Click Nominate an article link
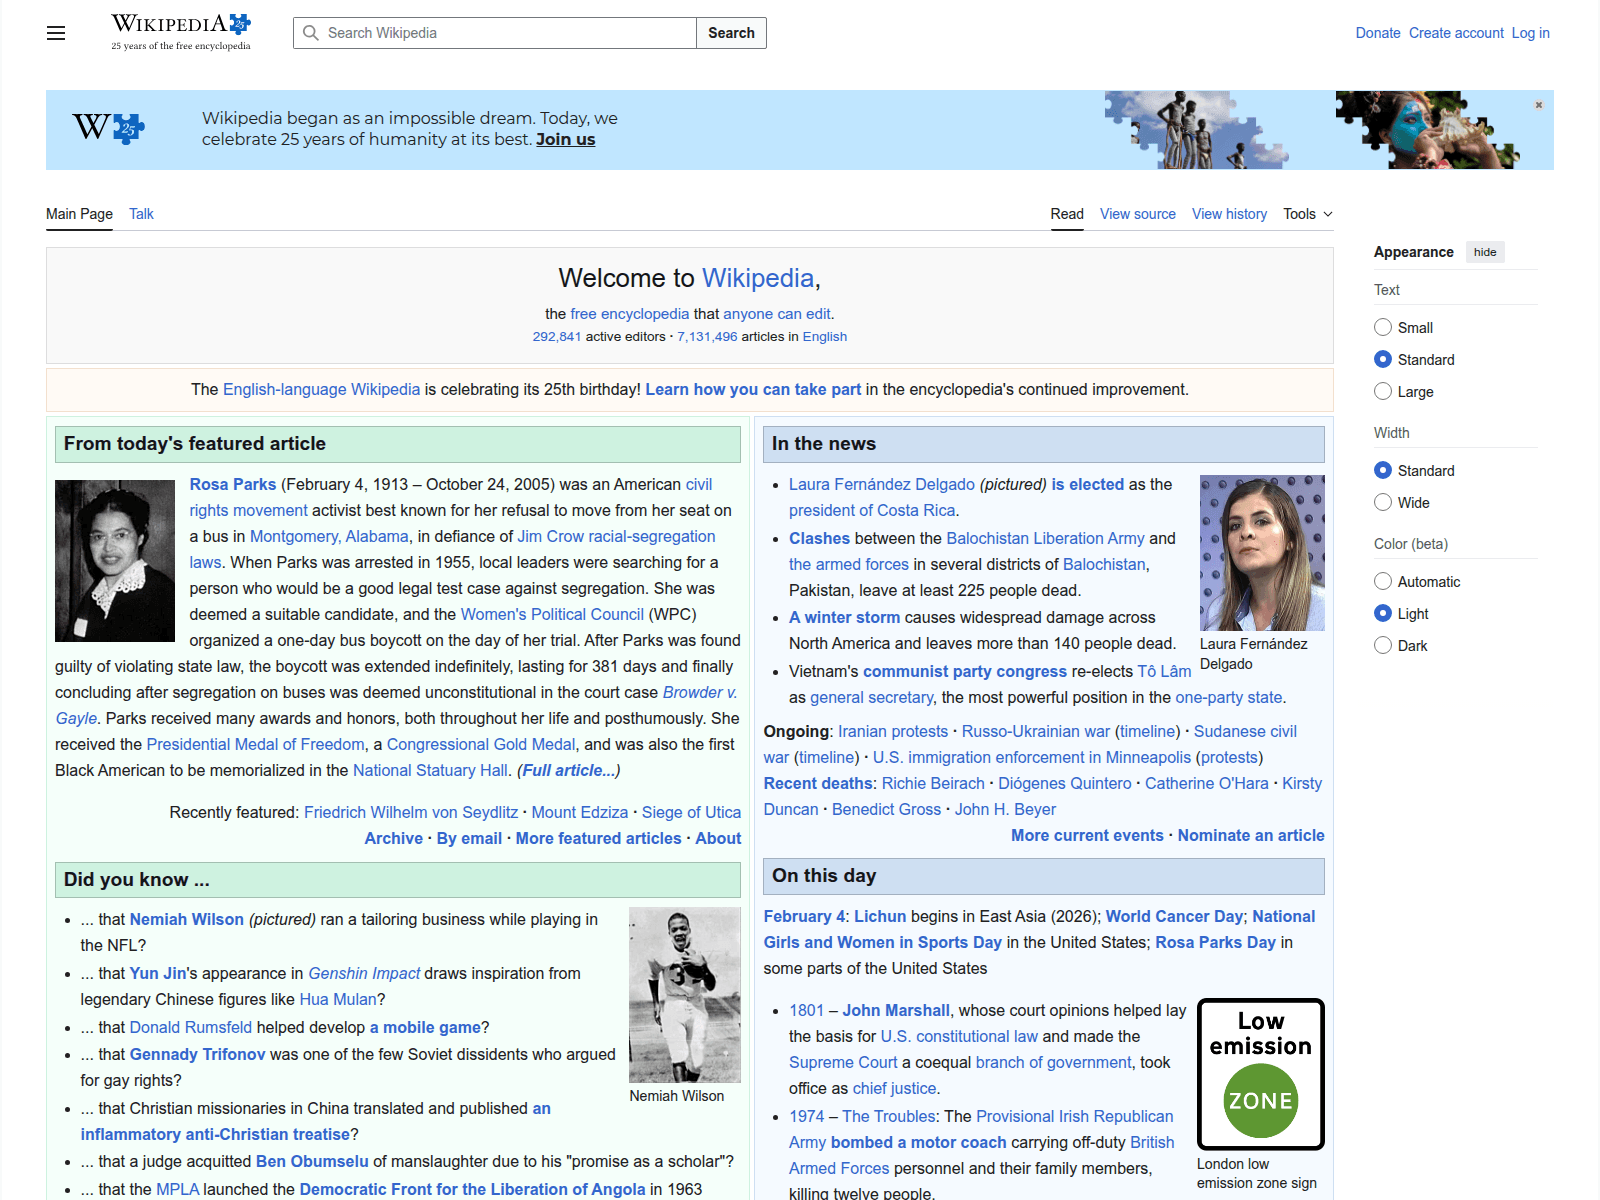This screenshot has width=1600, height=1200. (1251, 835)
